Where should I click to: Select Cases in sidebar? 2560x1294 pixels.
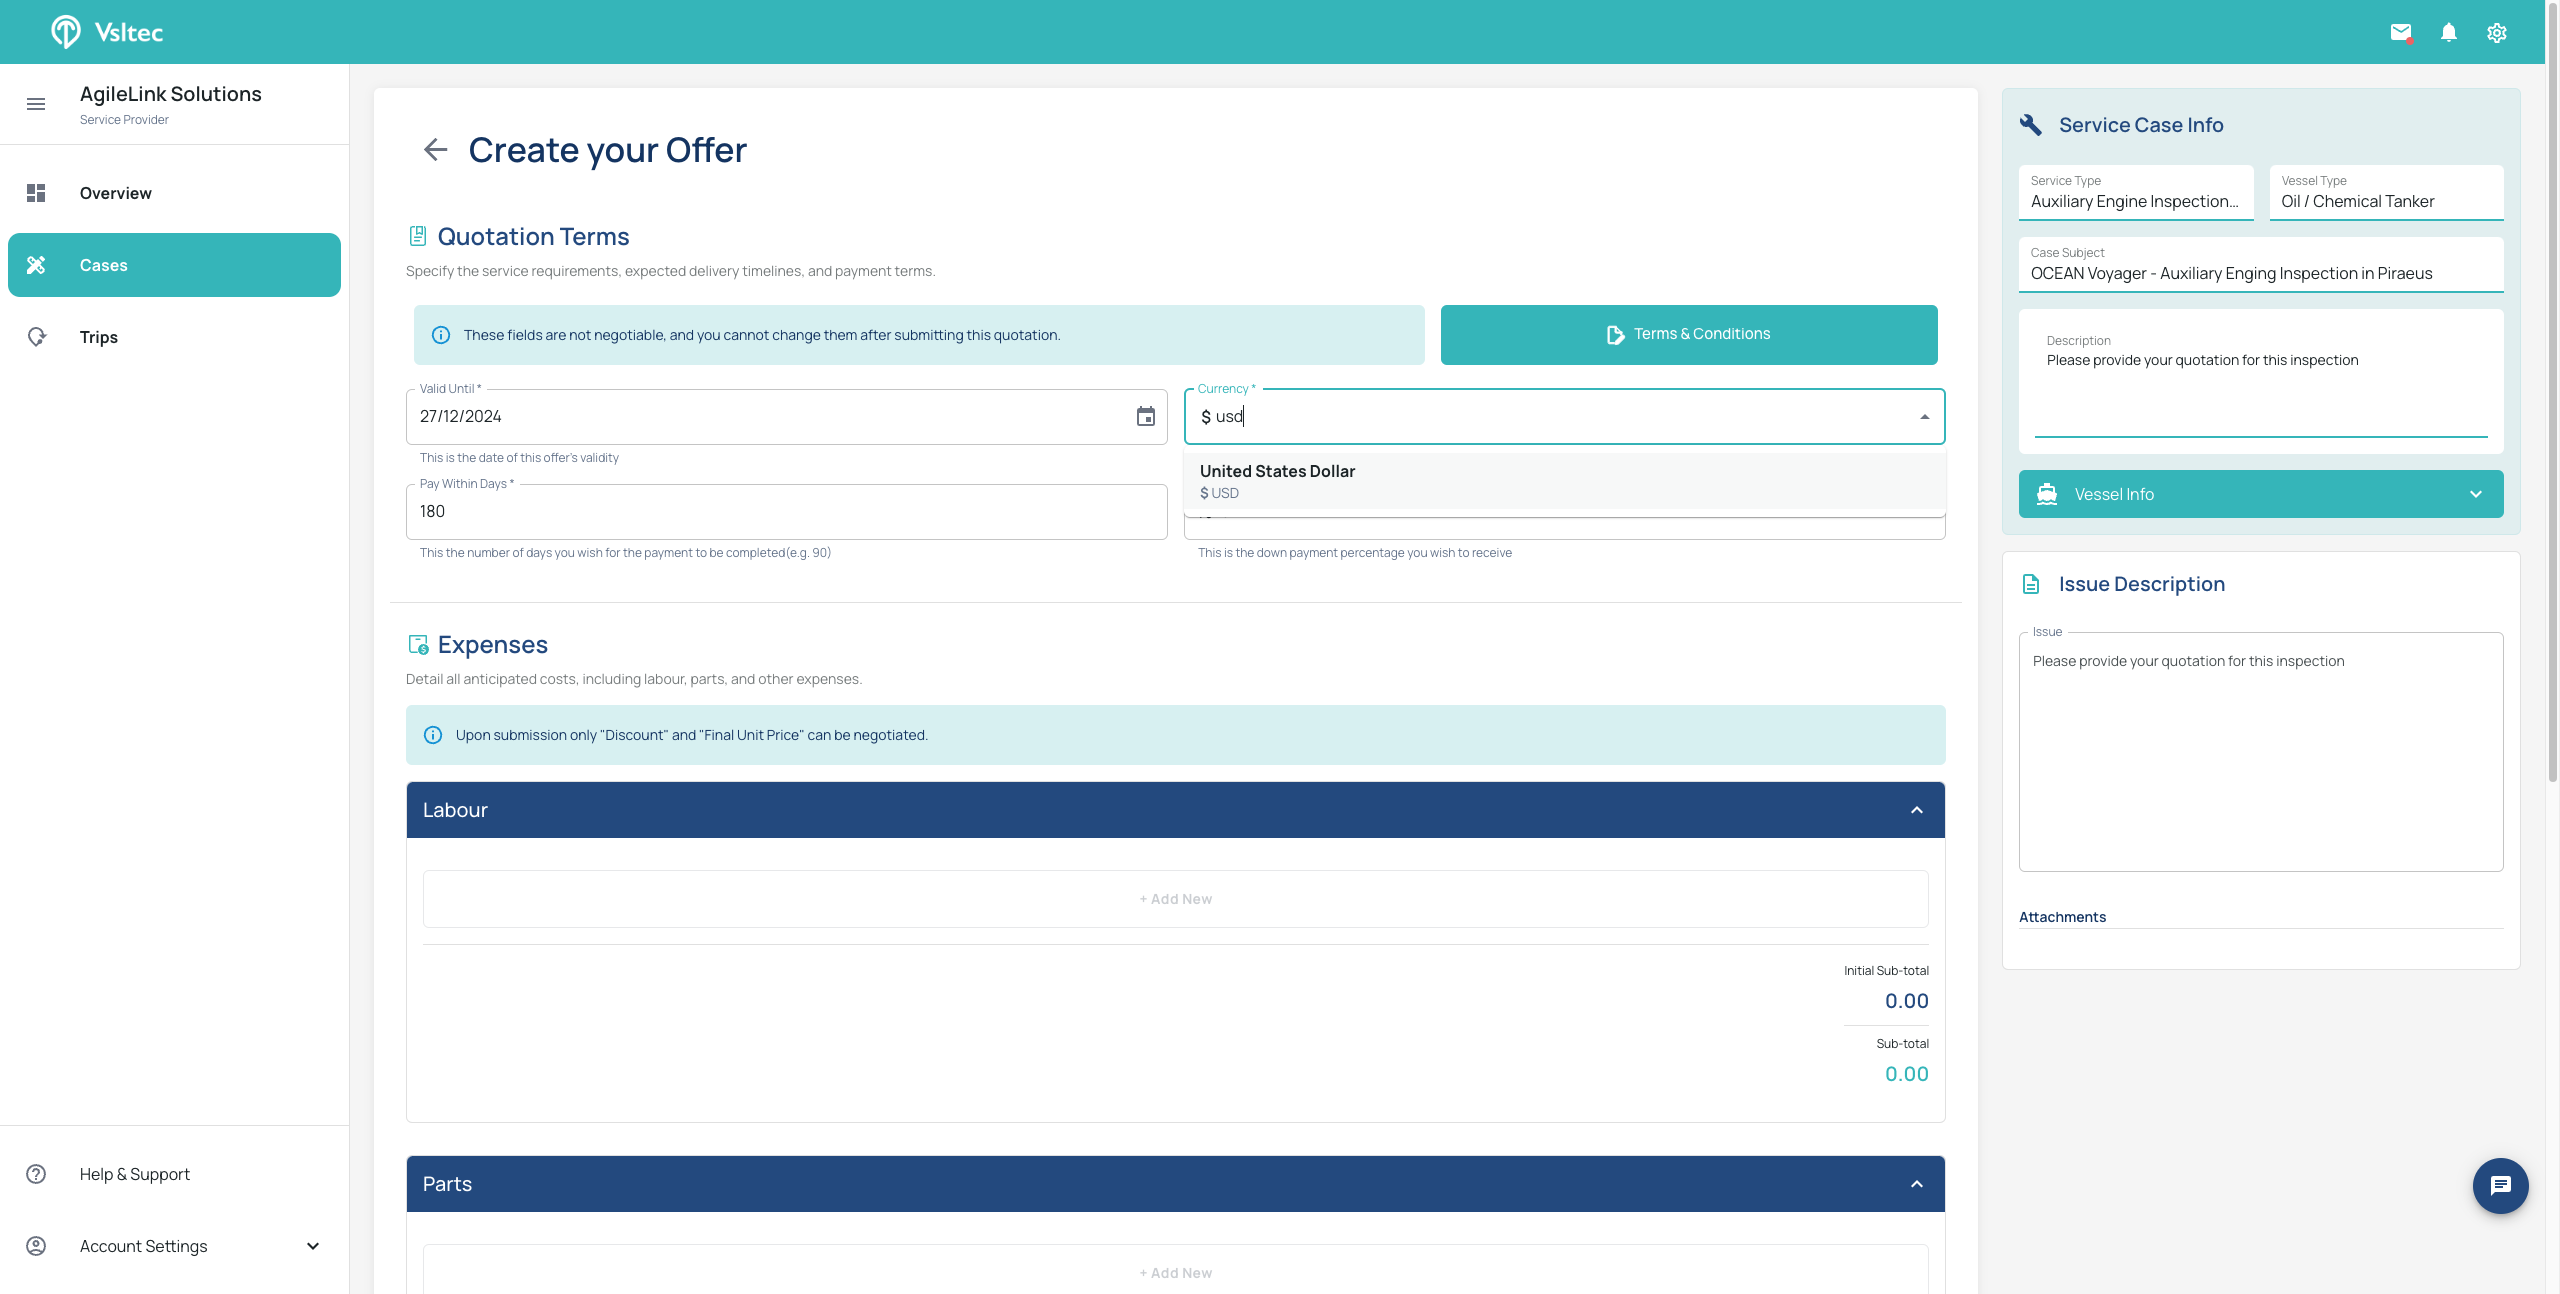174,265
